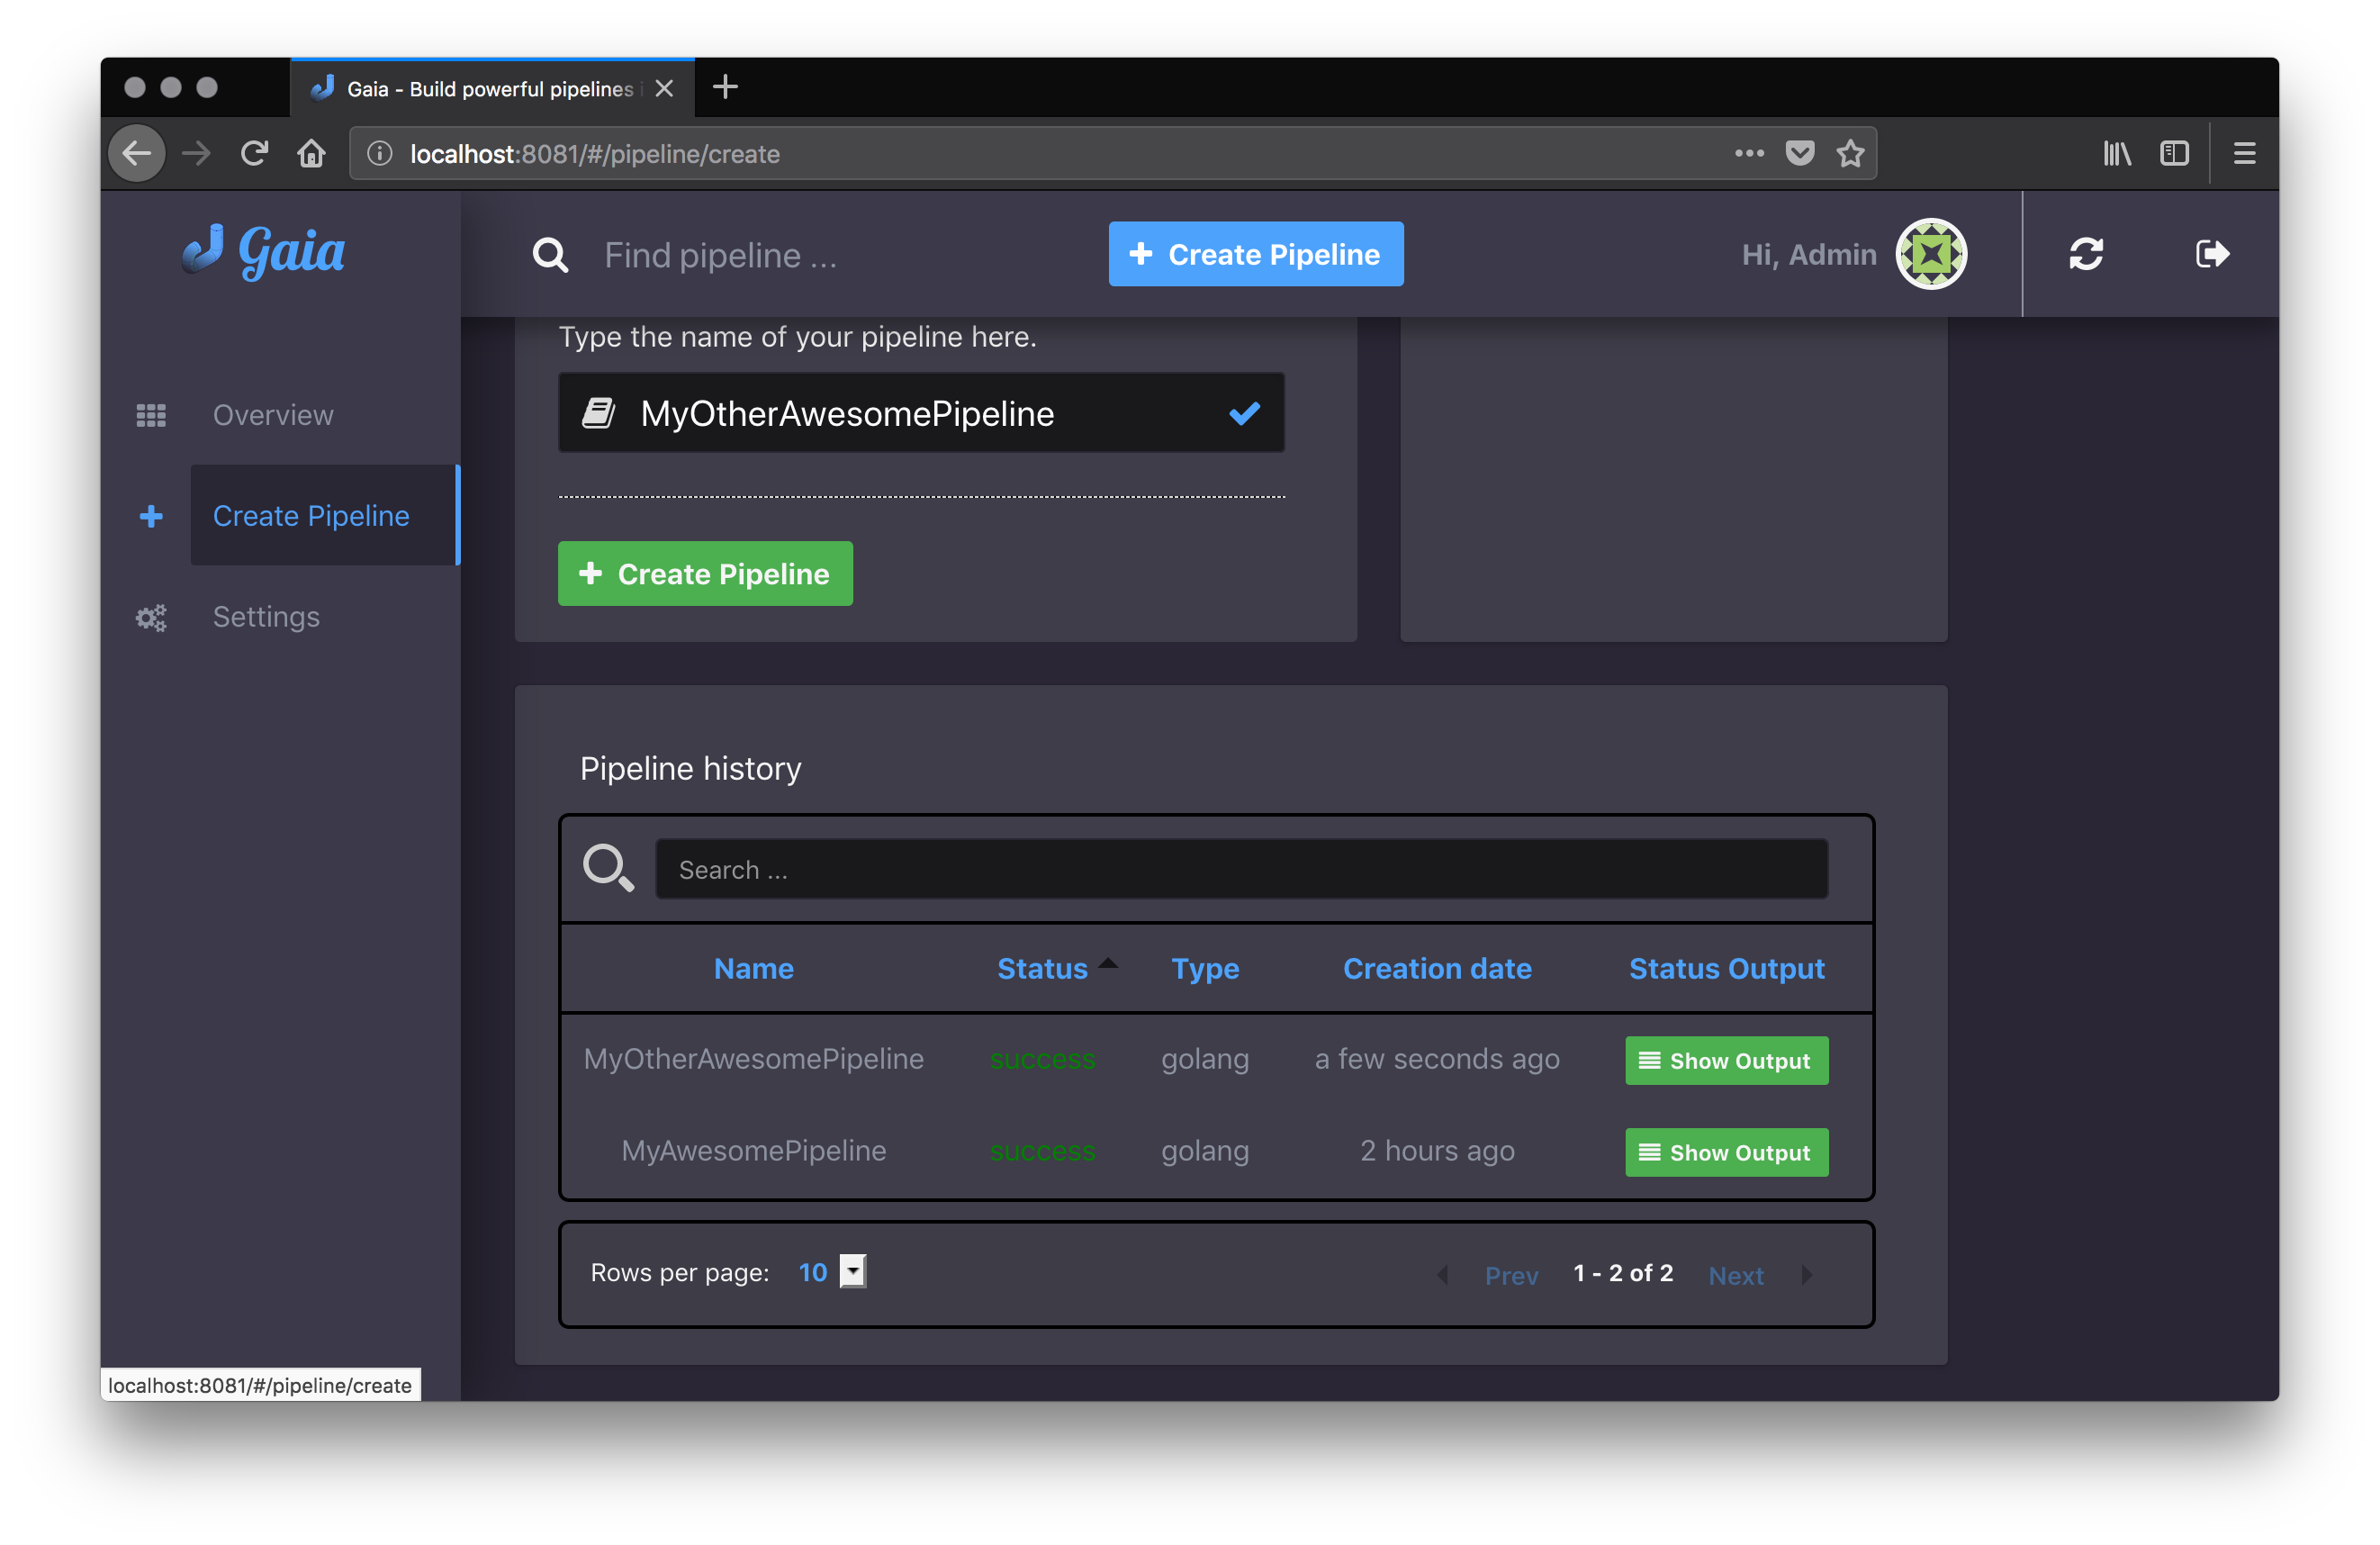This screenshot has height=1545, width=2380.
Task: Open a new browser tab
Action: click(x=725, y=87)
